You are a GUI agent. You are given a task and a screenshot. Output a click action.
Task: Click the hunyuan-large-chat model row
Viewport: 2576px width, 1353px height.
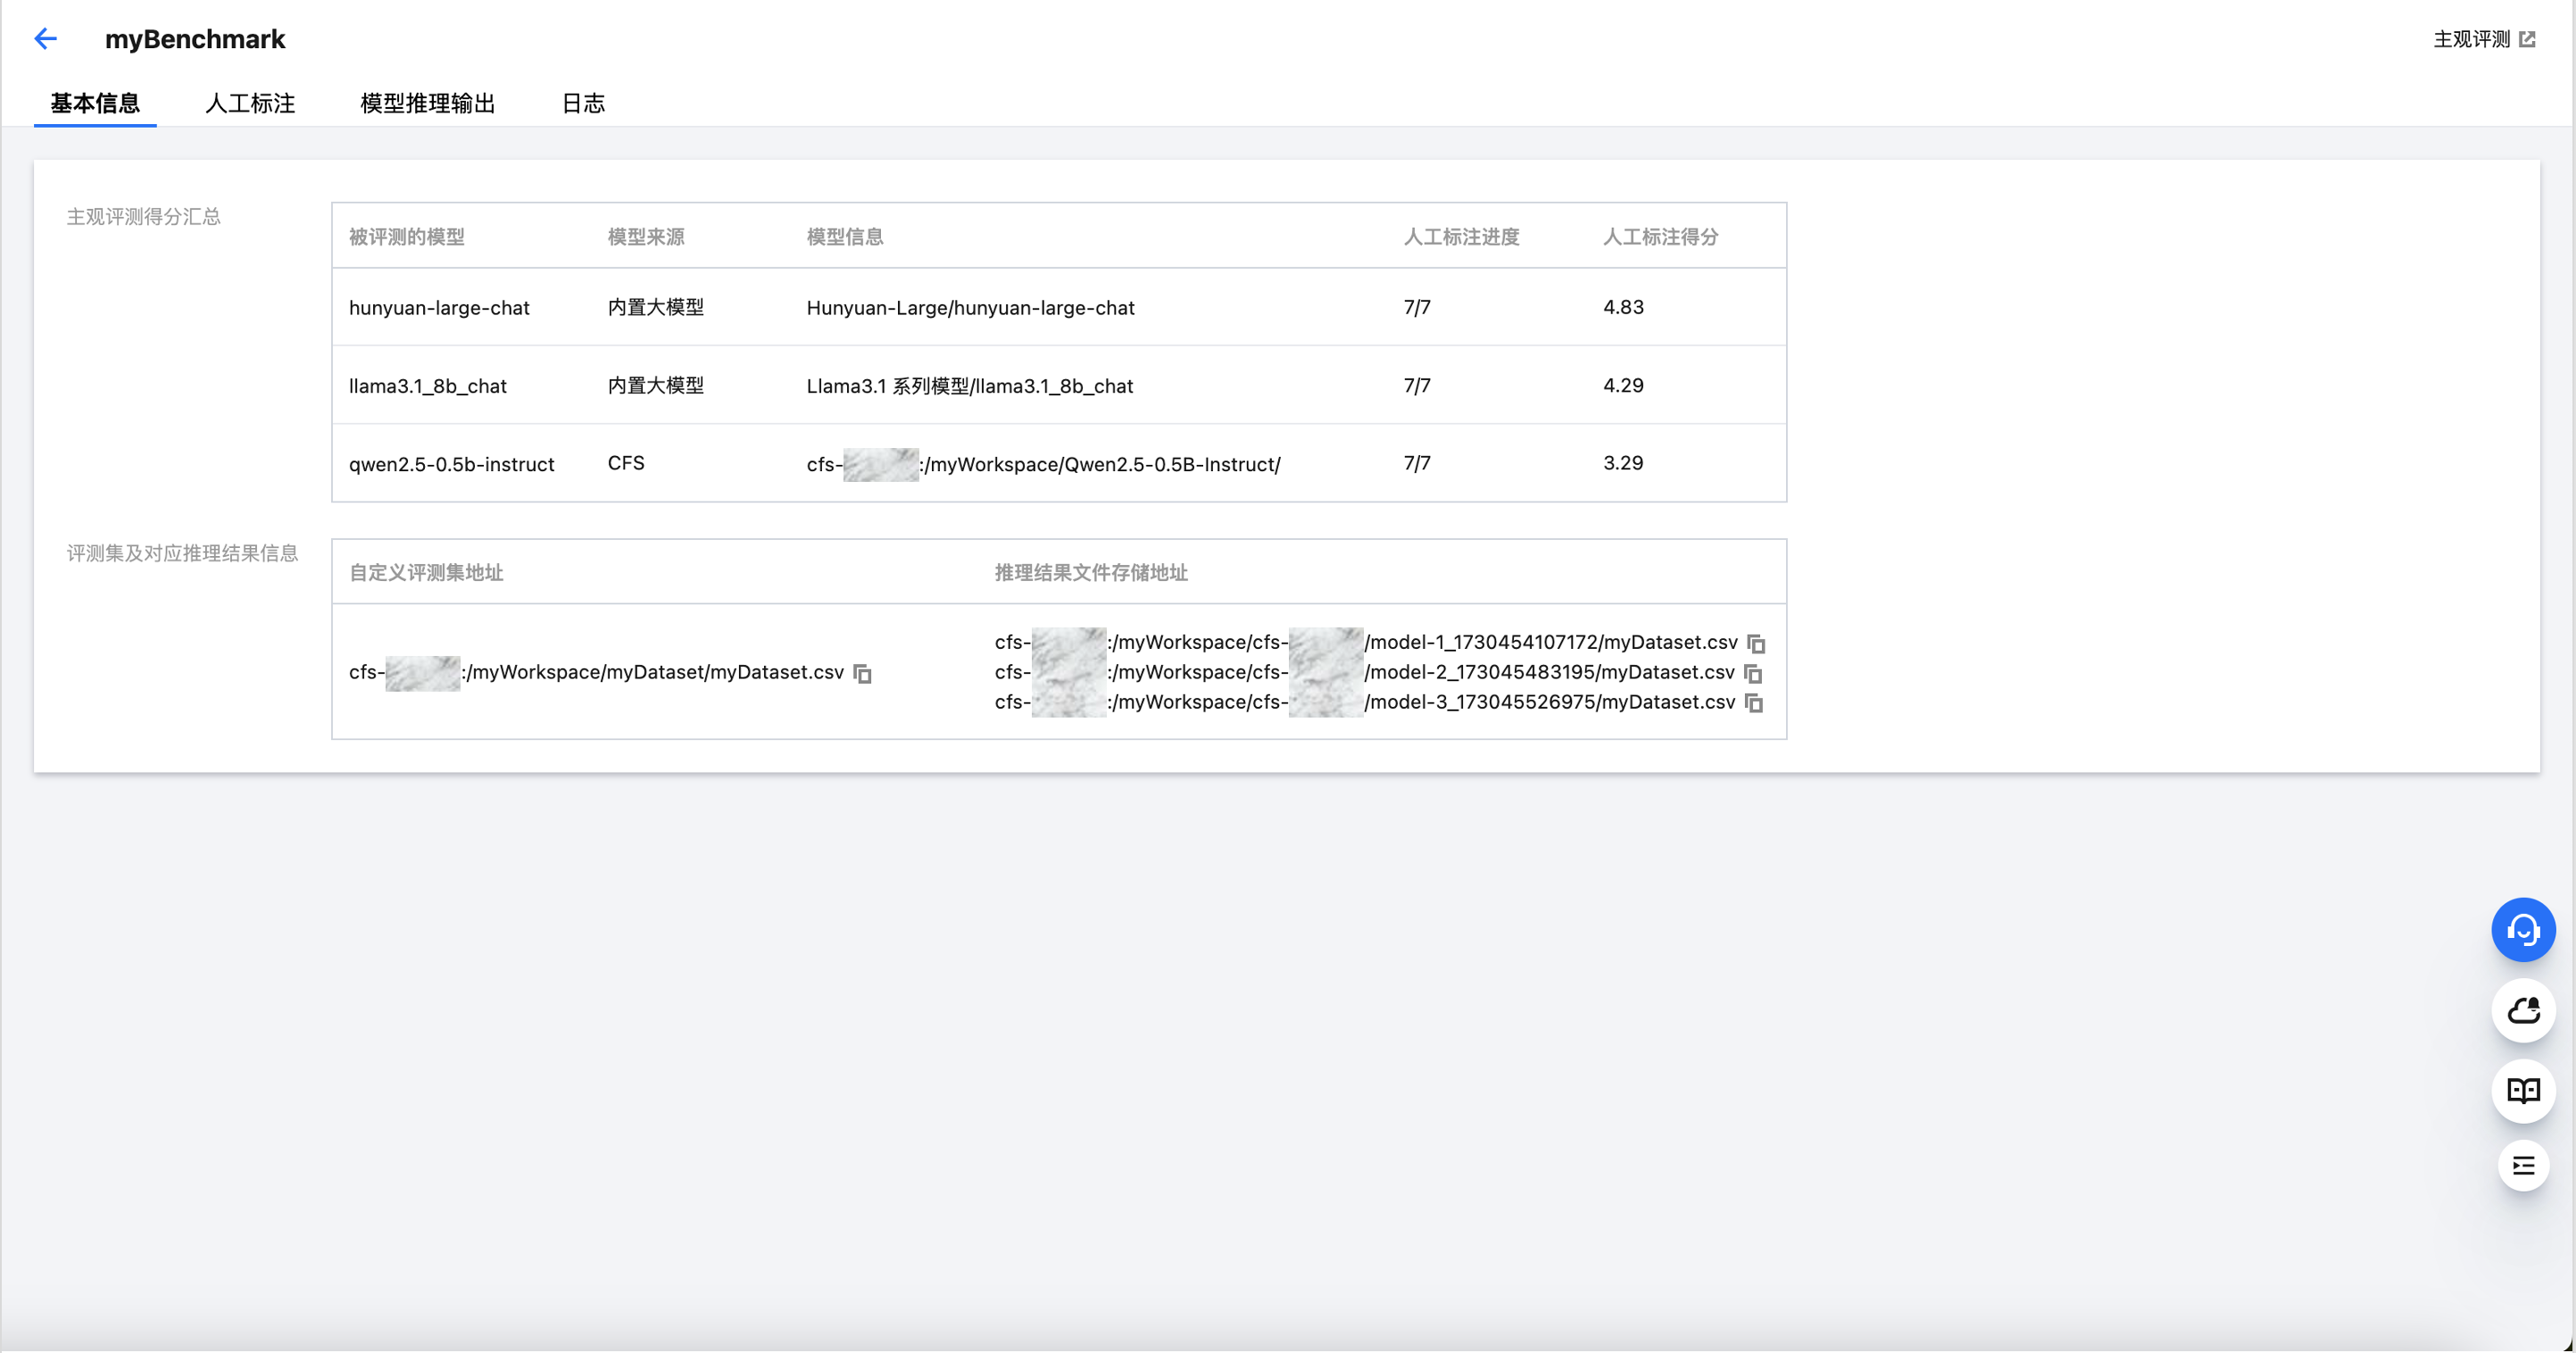click(x=439, y=308)
